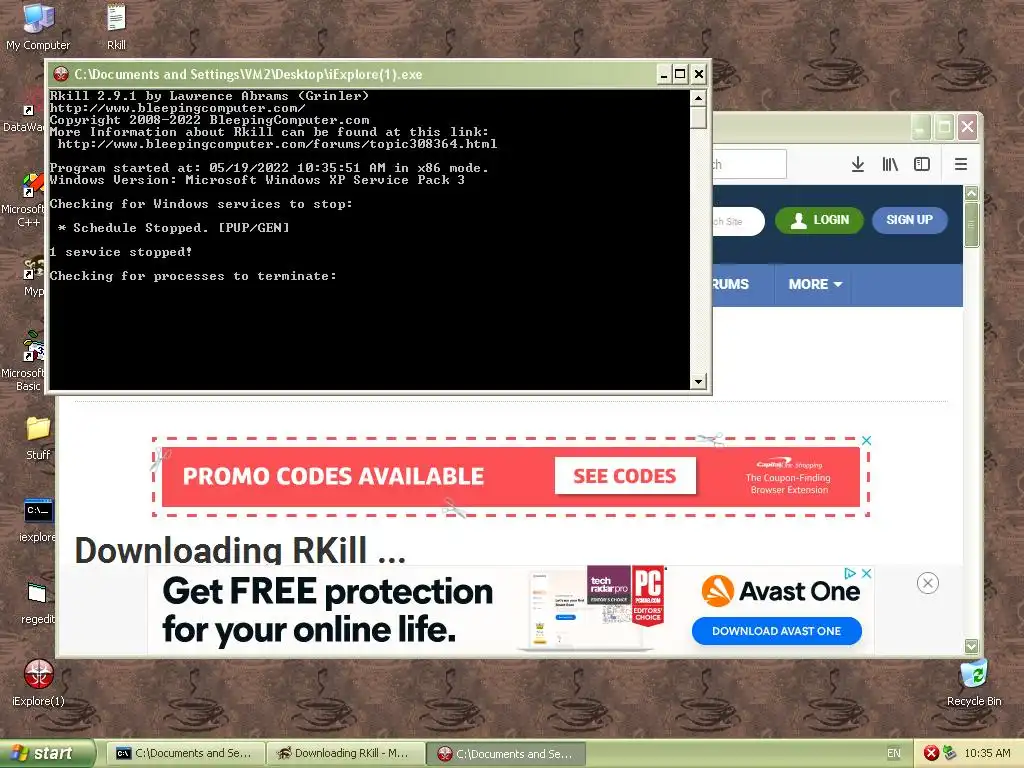The height and width of the screenshot is (768, 1024).
Task: Click the network tray icon by the clock
Action: click(950, 753)
